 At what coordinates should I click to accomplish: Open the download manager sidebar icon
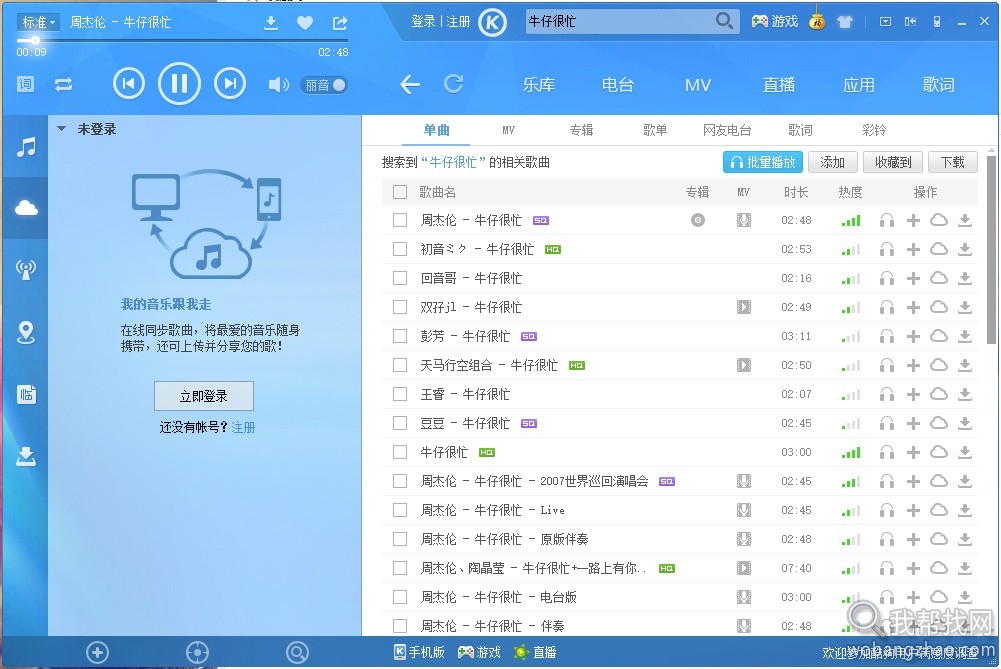click(x=26, y=456)
